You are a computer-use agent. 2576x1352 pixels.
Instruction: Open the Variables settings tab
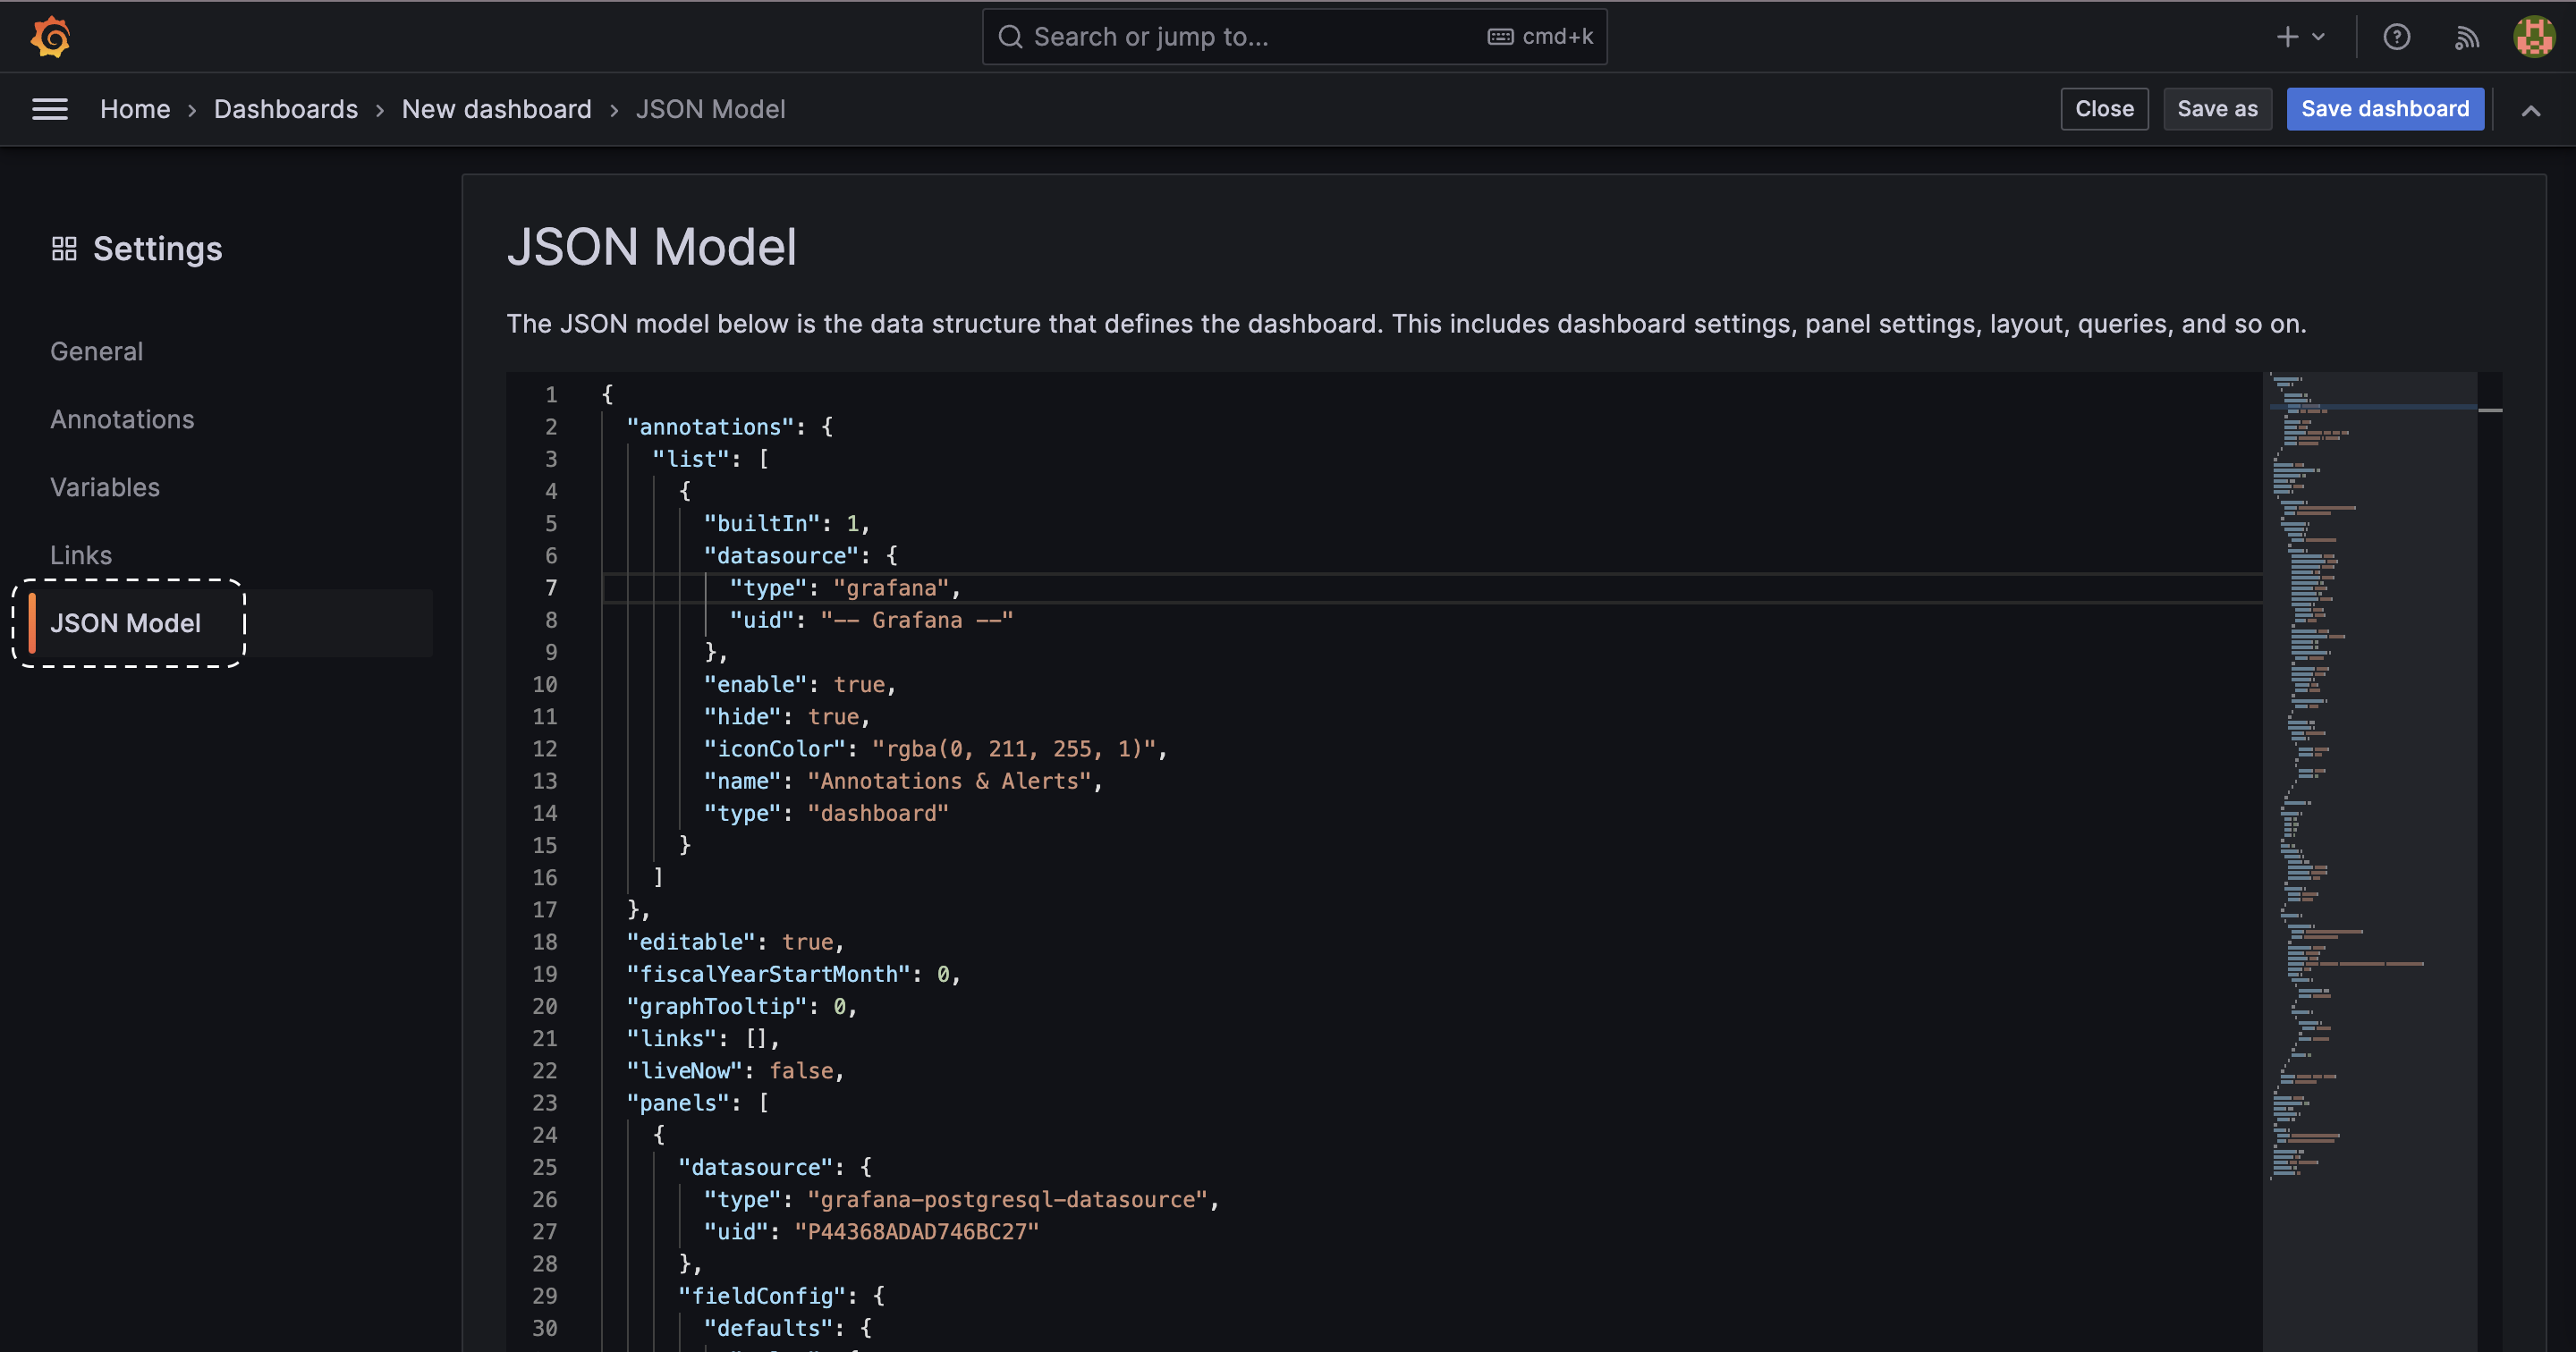coord(105,487)
